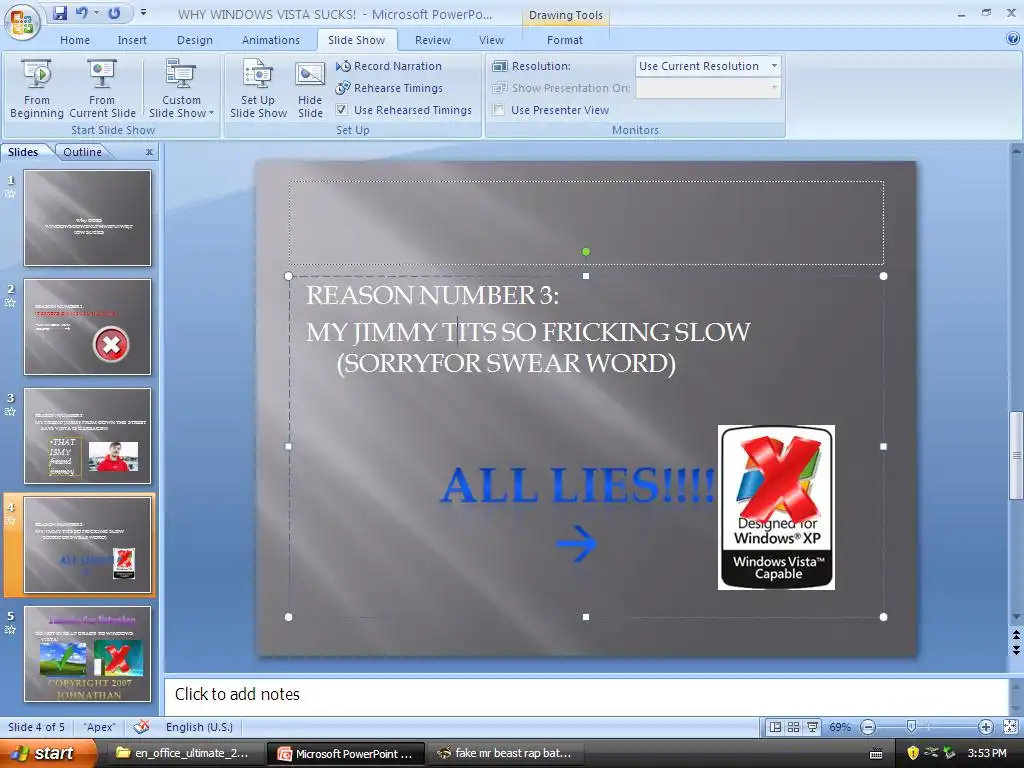Select slide 3 thumbnail

pyautogui.click(x=88, y=436)
